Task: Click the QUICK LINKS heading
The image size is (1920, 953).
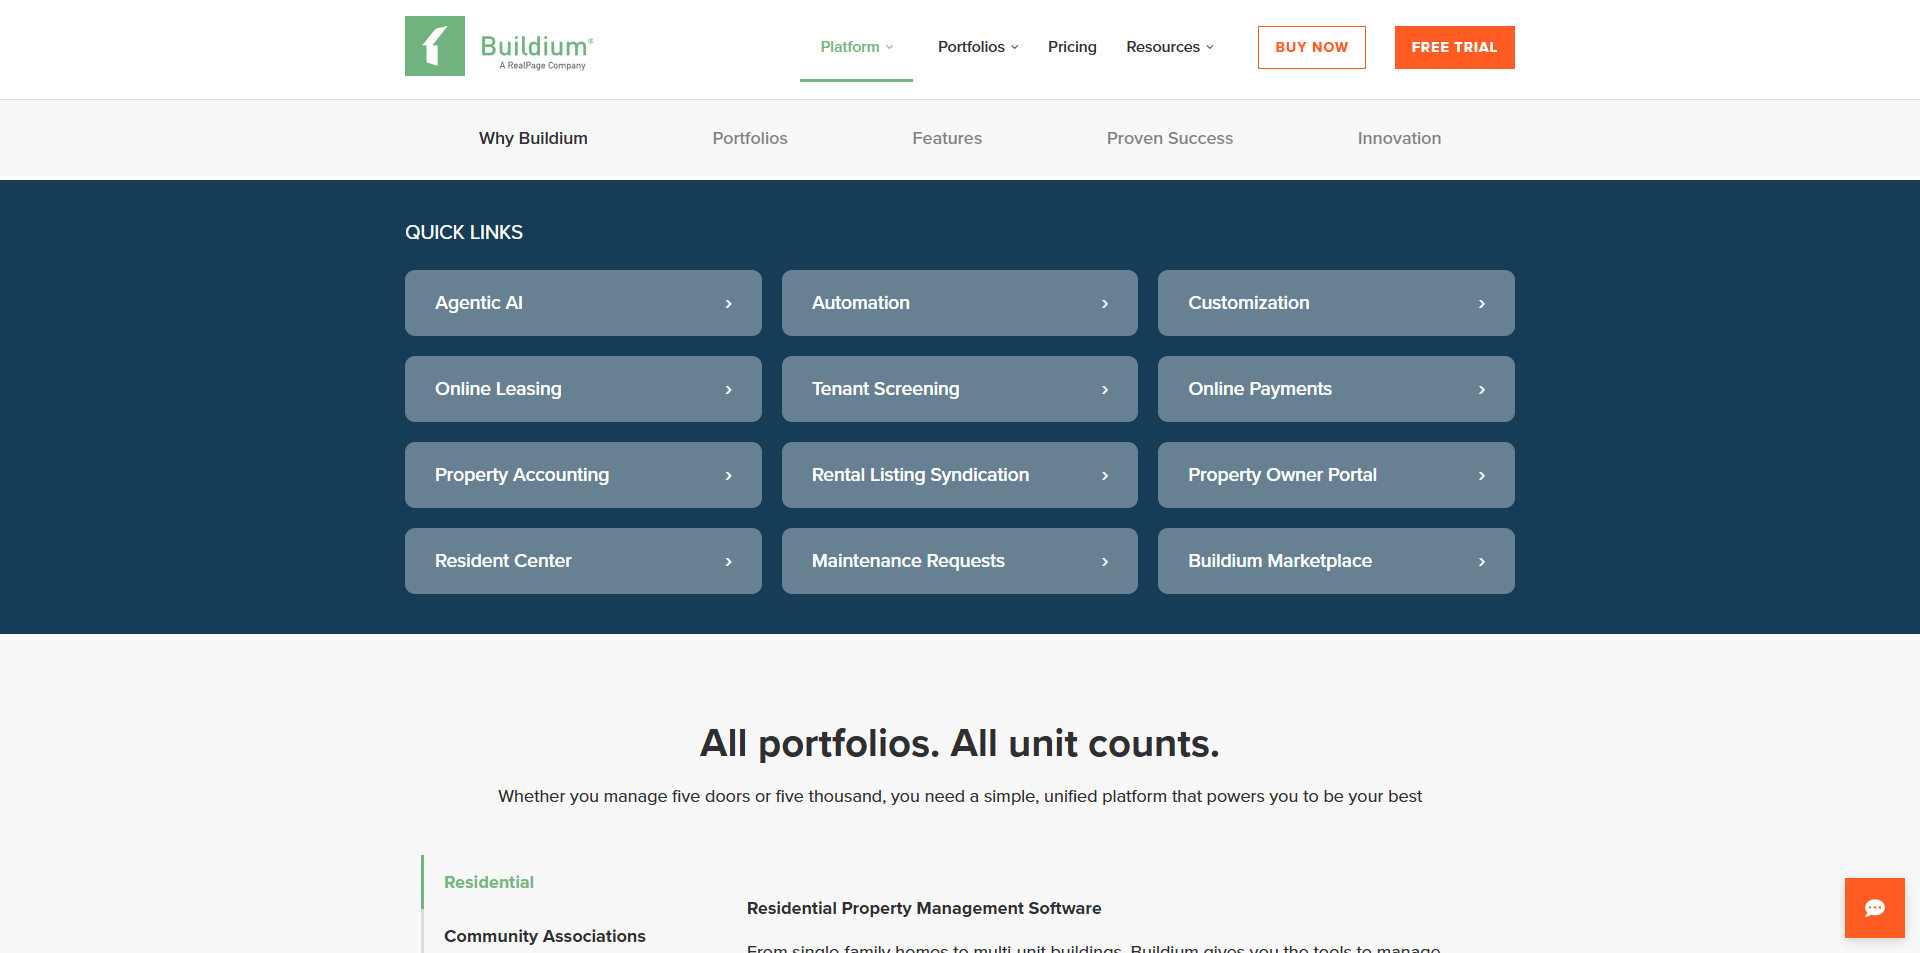Action: (x=464, y=232)
